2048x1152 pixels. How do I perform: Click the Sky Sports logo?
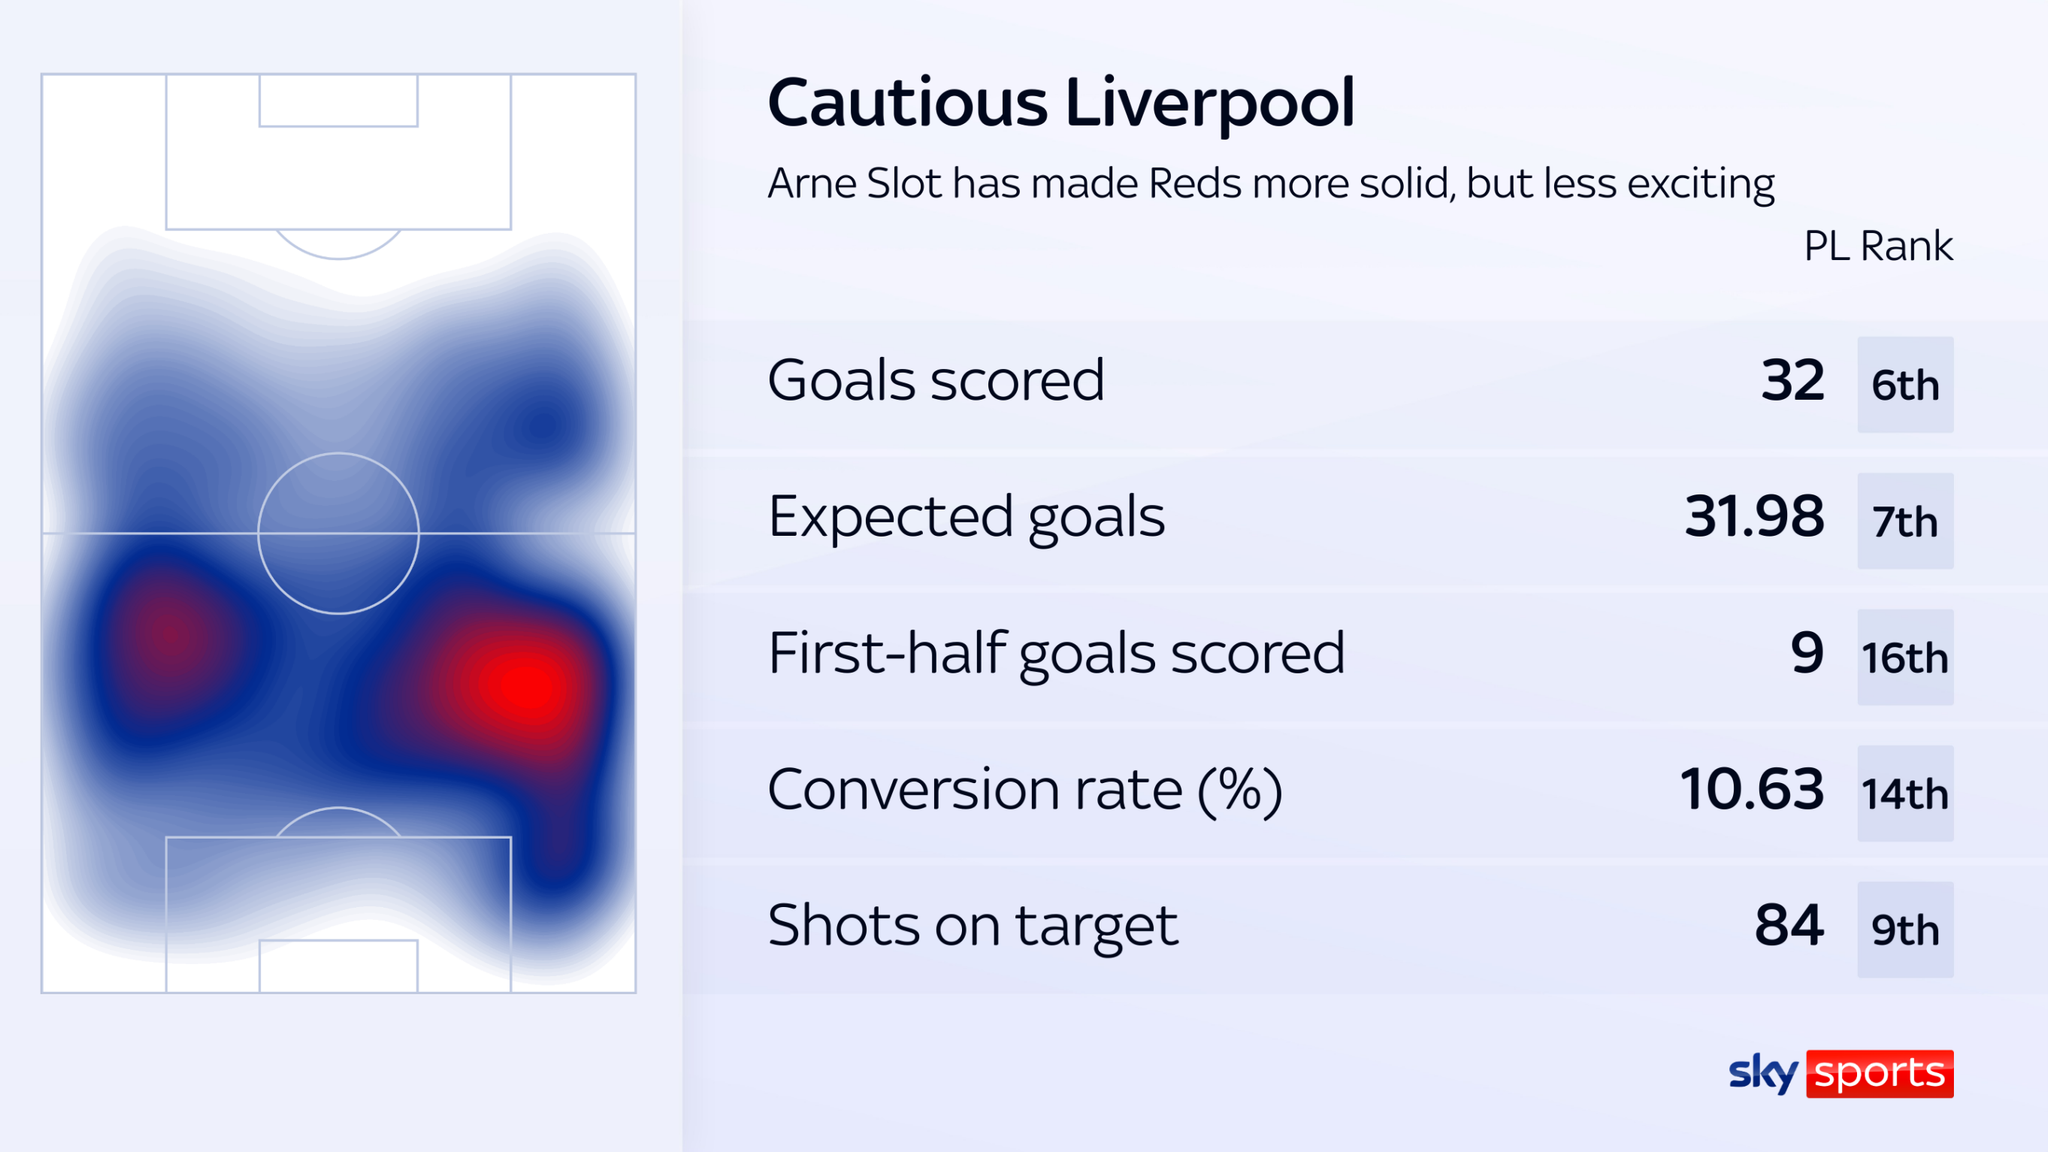(1840, 1073)
